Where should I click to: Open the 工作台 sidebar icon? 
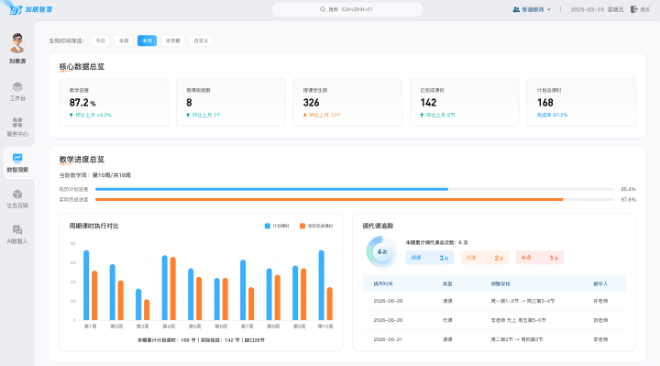tap(17, 87)
